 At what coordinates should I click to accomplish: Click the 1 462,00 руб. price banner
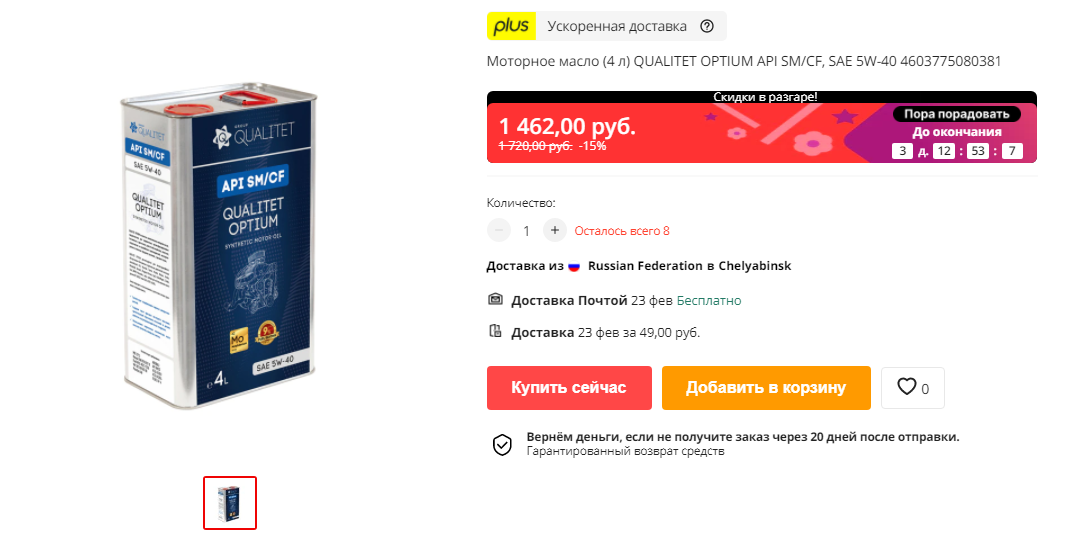click(x=568, y=126)
